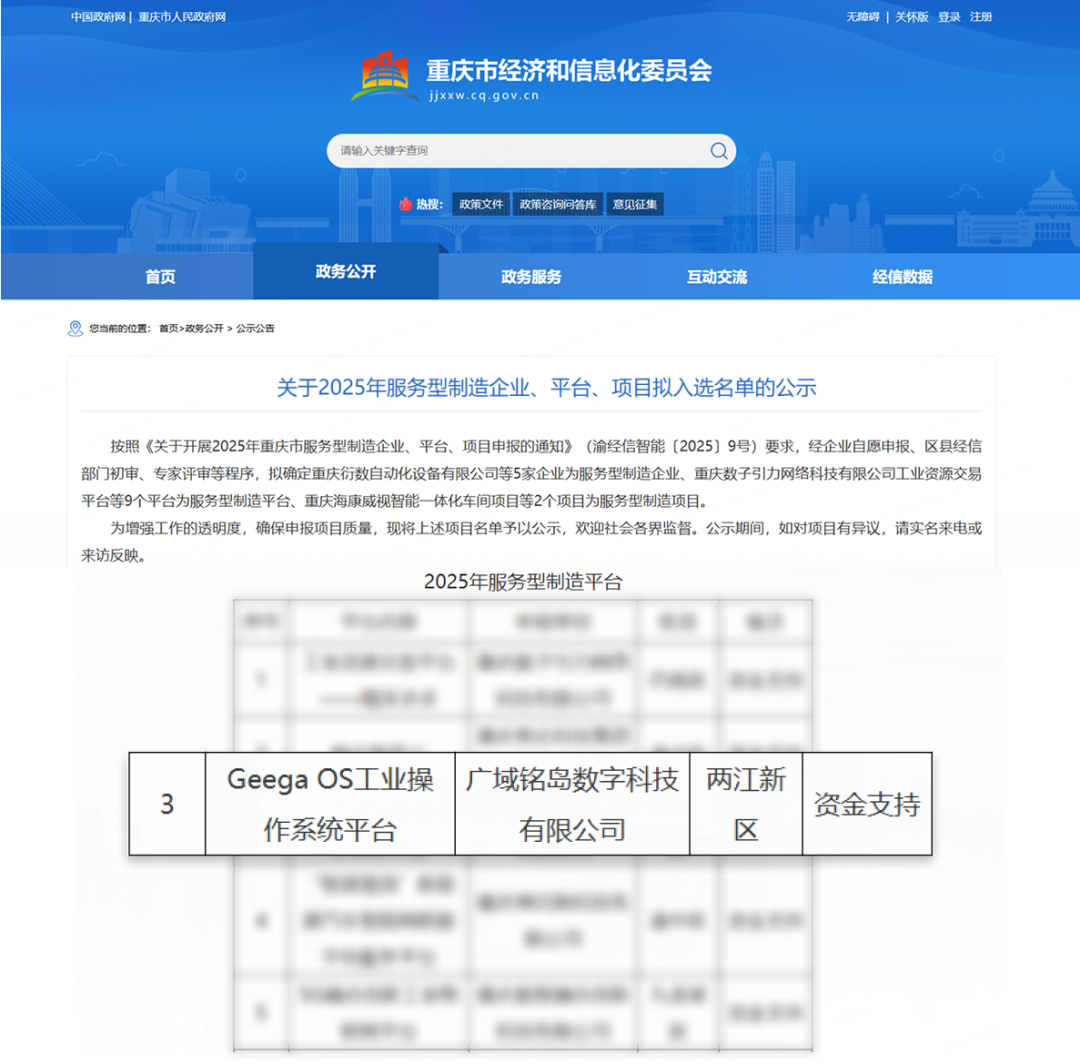Viewport: 1080px width, 1064px height.
Task: Click 公示公告 in the breadcrumb path
Action: tap(255, 329)
